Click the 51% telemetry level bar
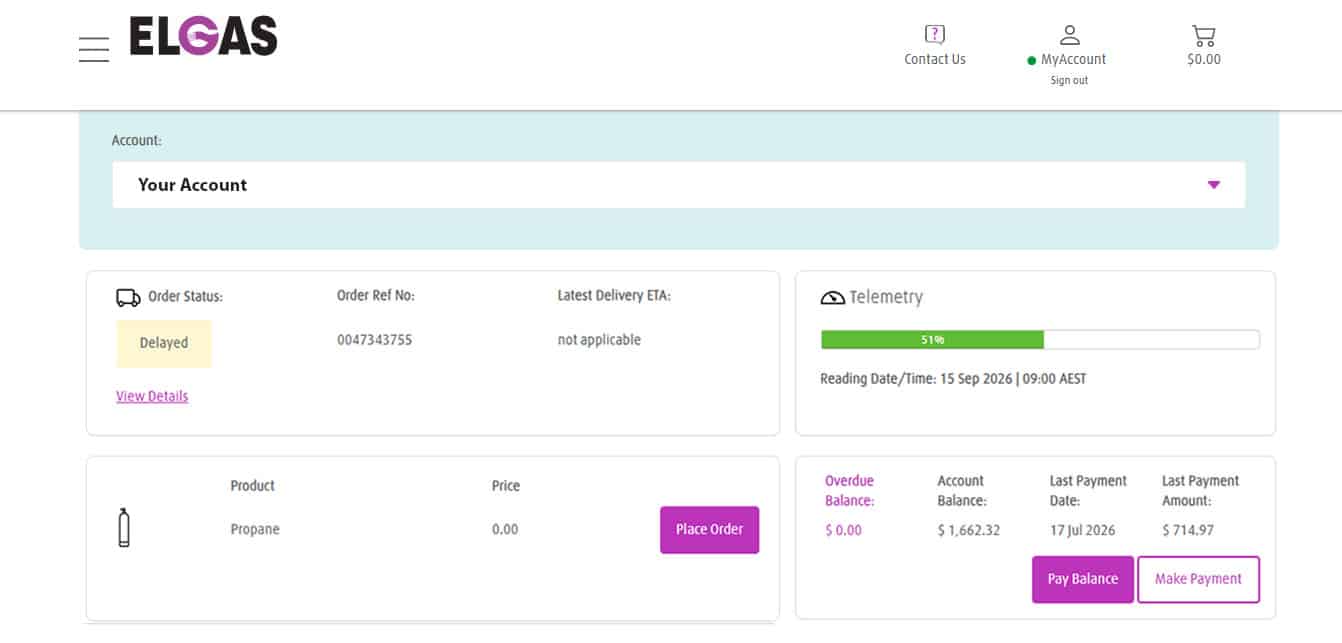Image resolution: width=1342 pixels, height=643 pixels. coord(1040,340)
